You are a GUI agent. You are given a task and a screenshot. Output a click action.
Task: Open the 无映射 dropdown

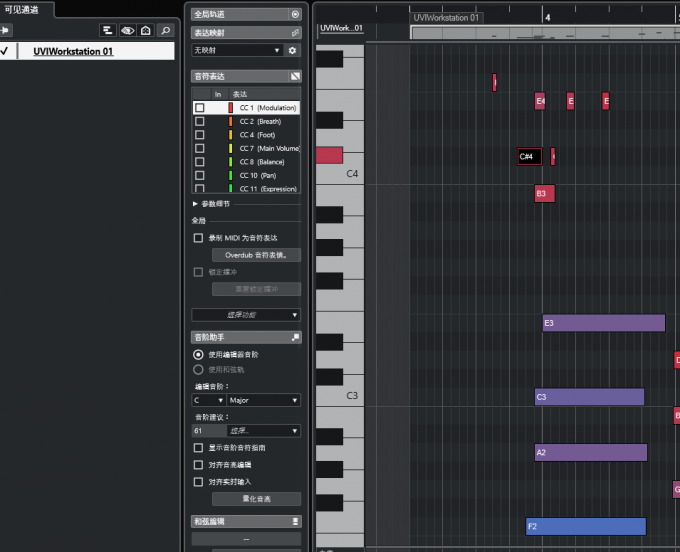pyautogui.click(x=237, y=50)
